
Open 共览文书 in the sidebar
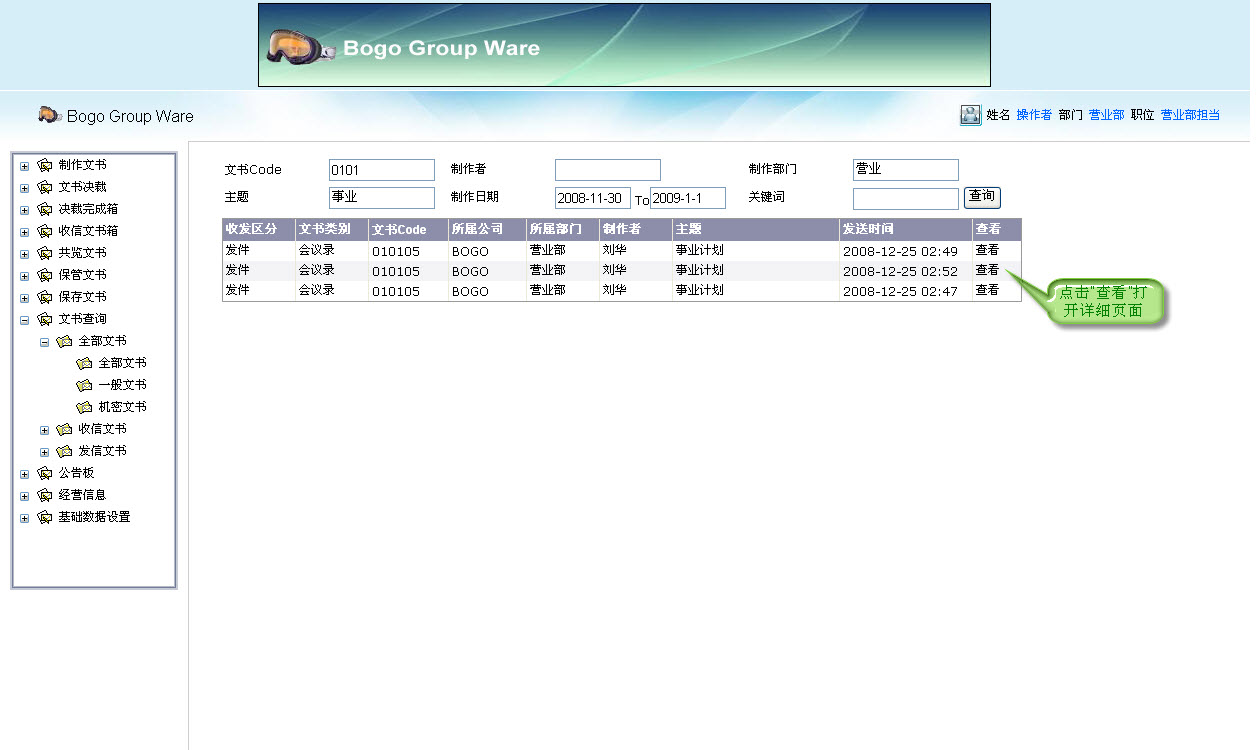point(82,253)
